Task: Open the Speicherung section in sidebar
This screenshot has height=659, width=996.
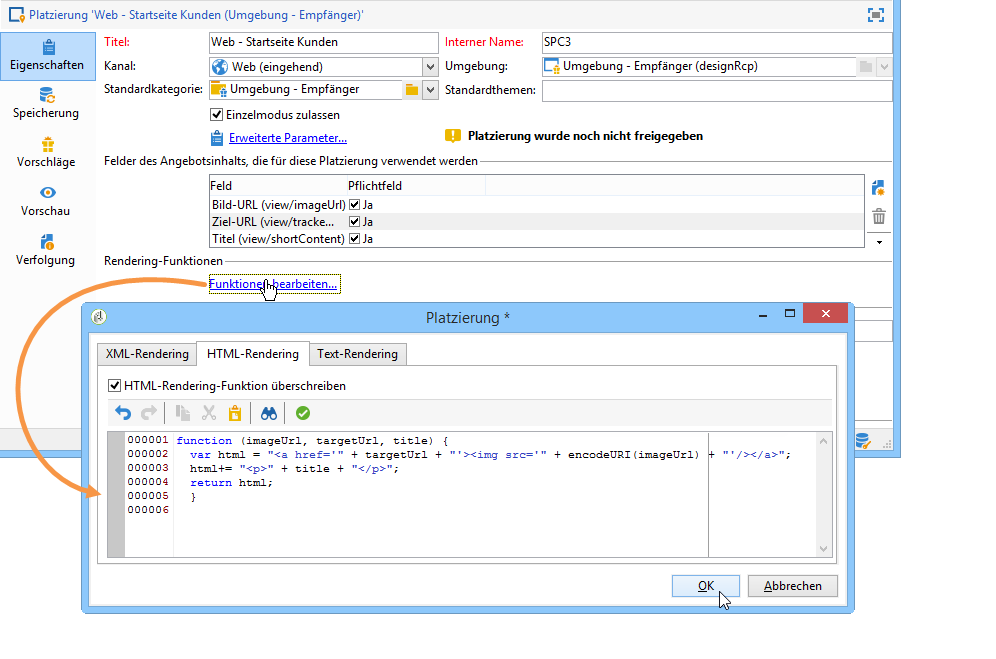Action: tap(46, 103)
